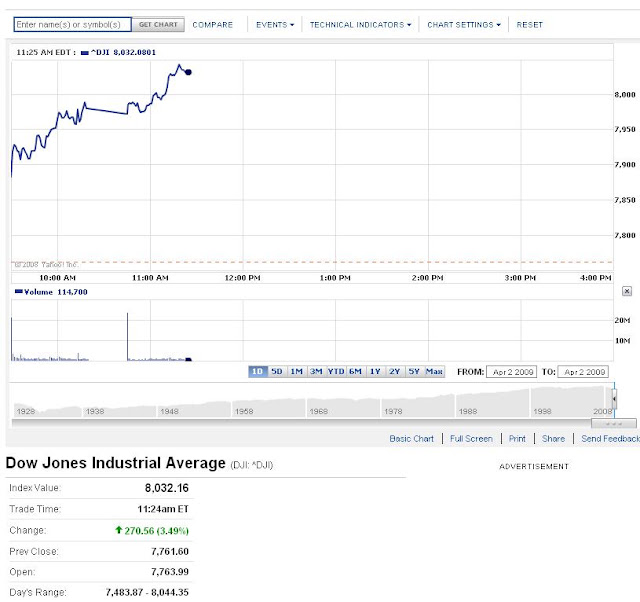The width and height of the screenshot is (640, 602).
Task: Click RESET to restore the chart
Action: click(529, 25)
